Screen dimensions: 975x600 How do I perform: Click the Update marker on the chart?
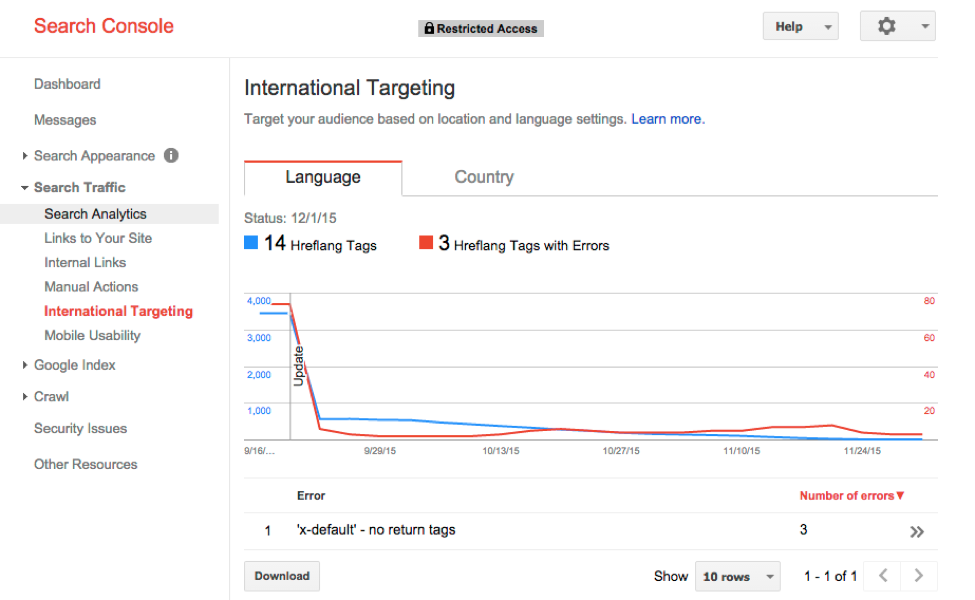(297, 366)
